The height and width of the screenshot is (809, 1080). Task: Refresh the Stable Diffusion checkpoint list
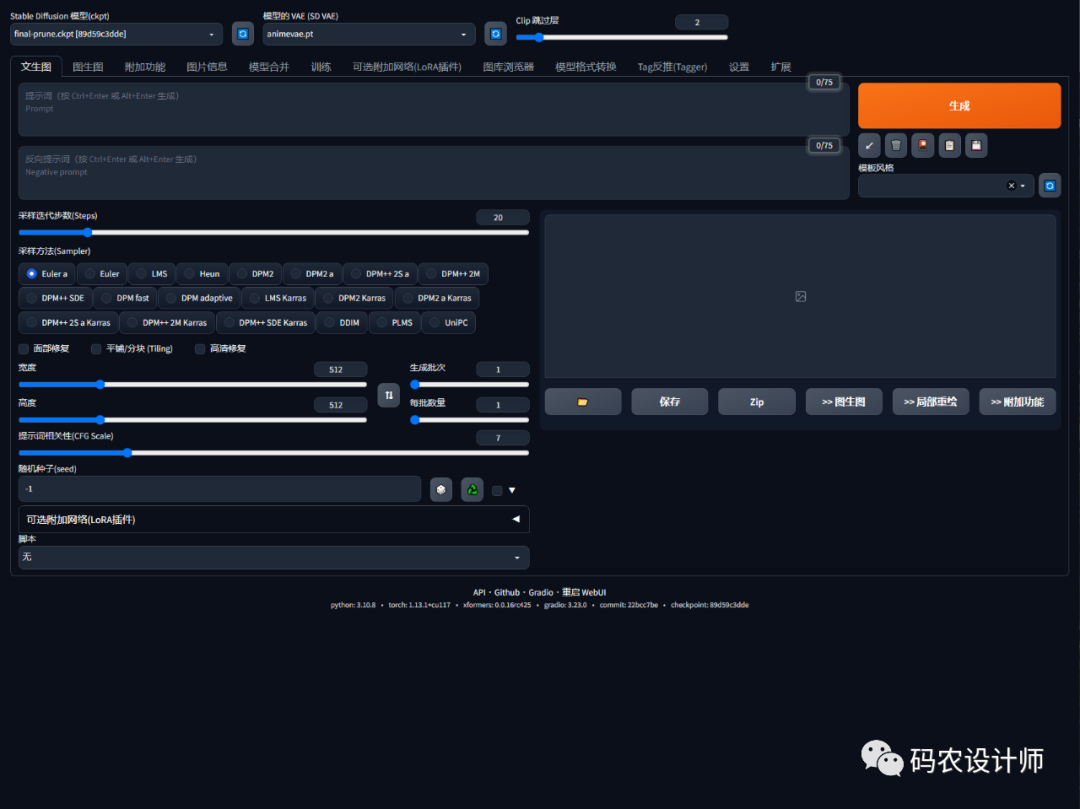point(242,34)
